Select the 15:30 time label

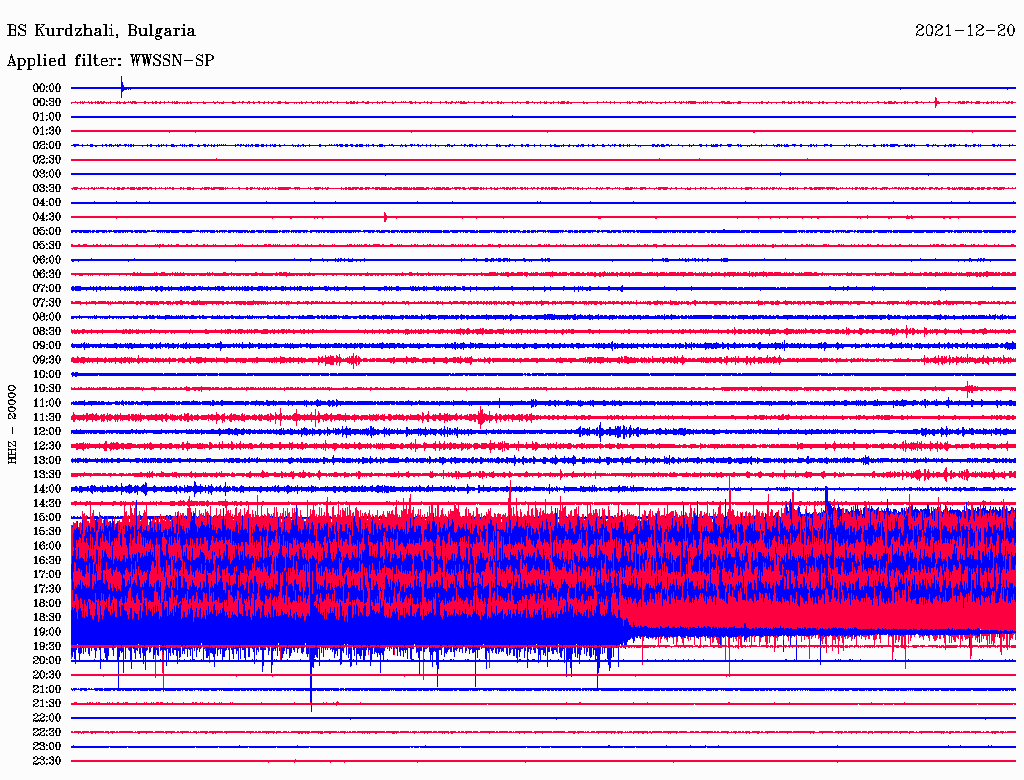(47, 532)
